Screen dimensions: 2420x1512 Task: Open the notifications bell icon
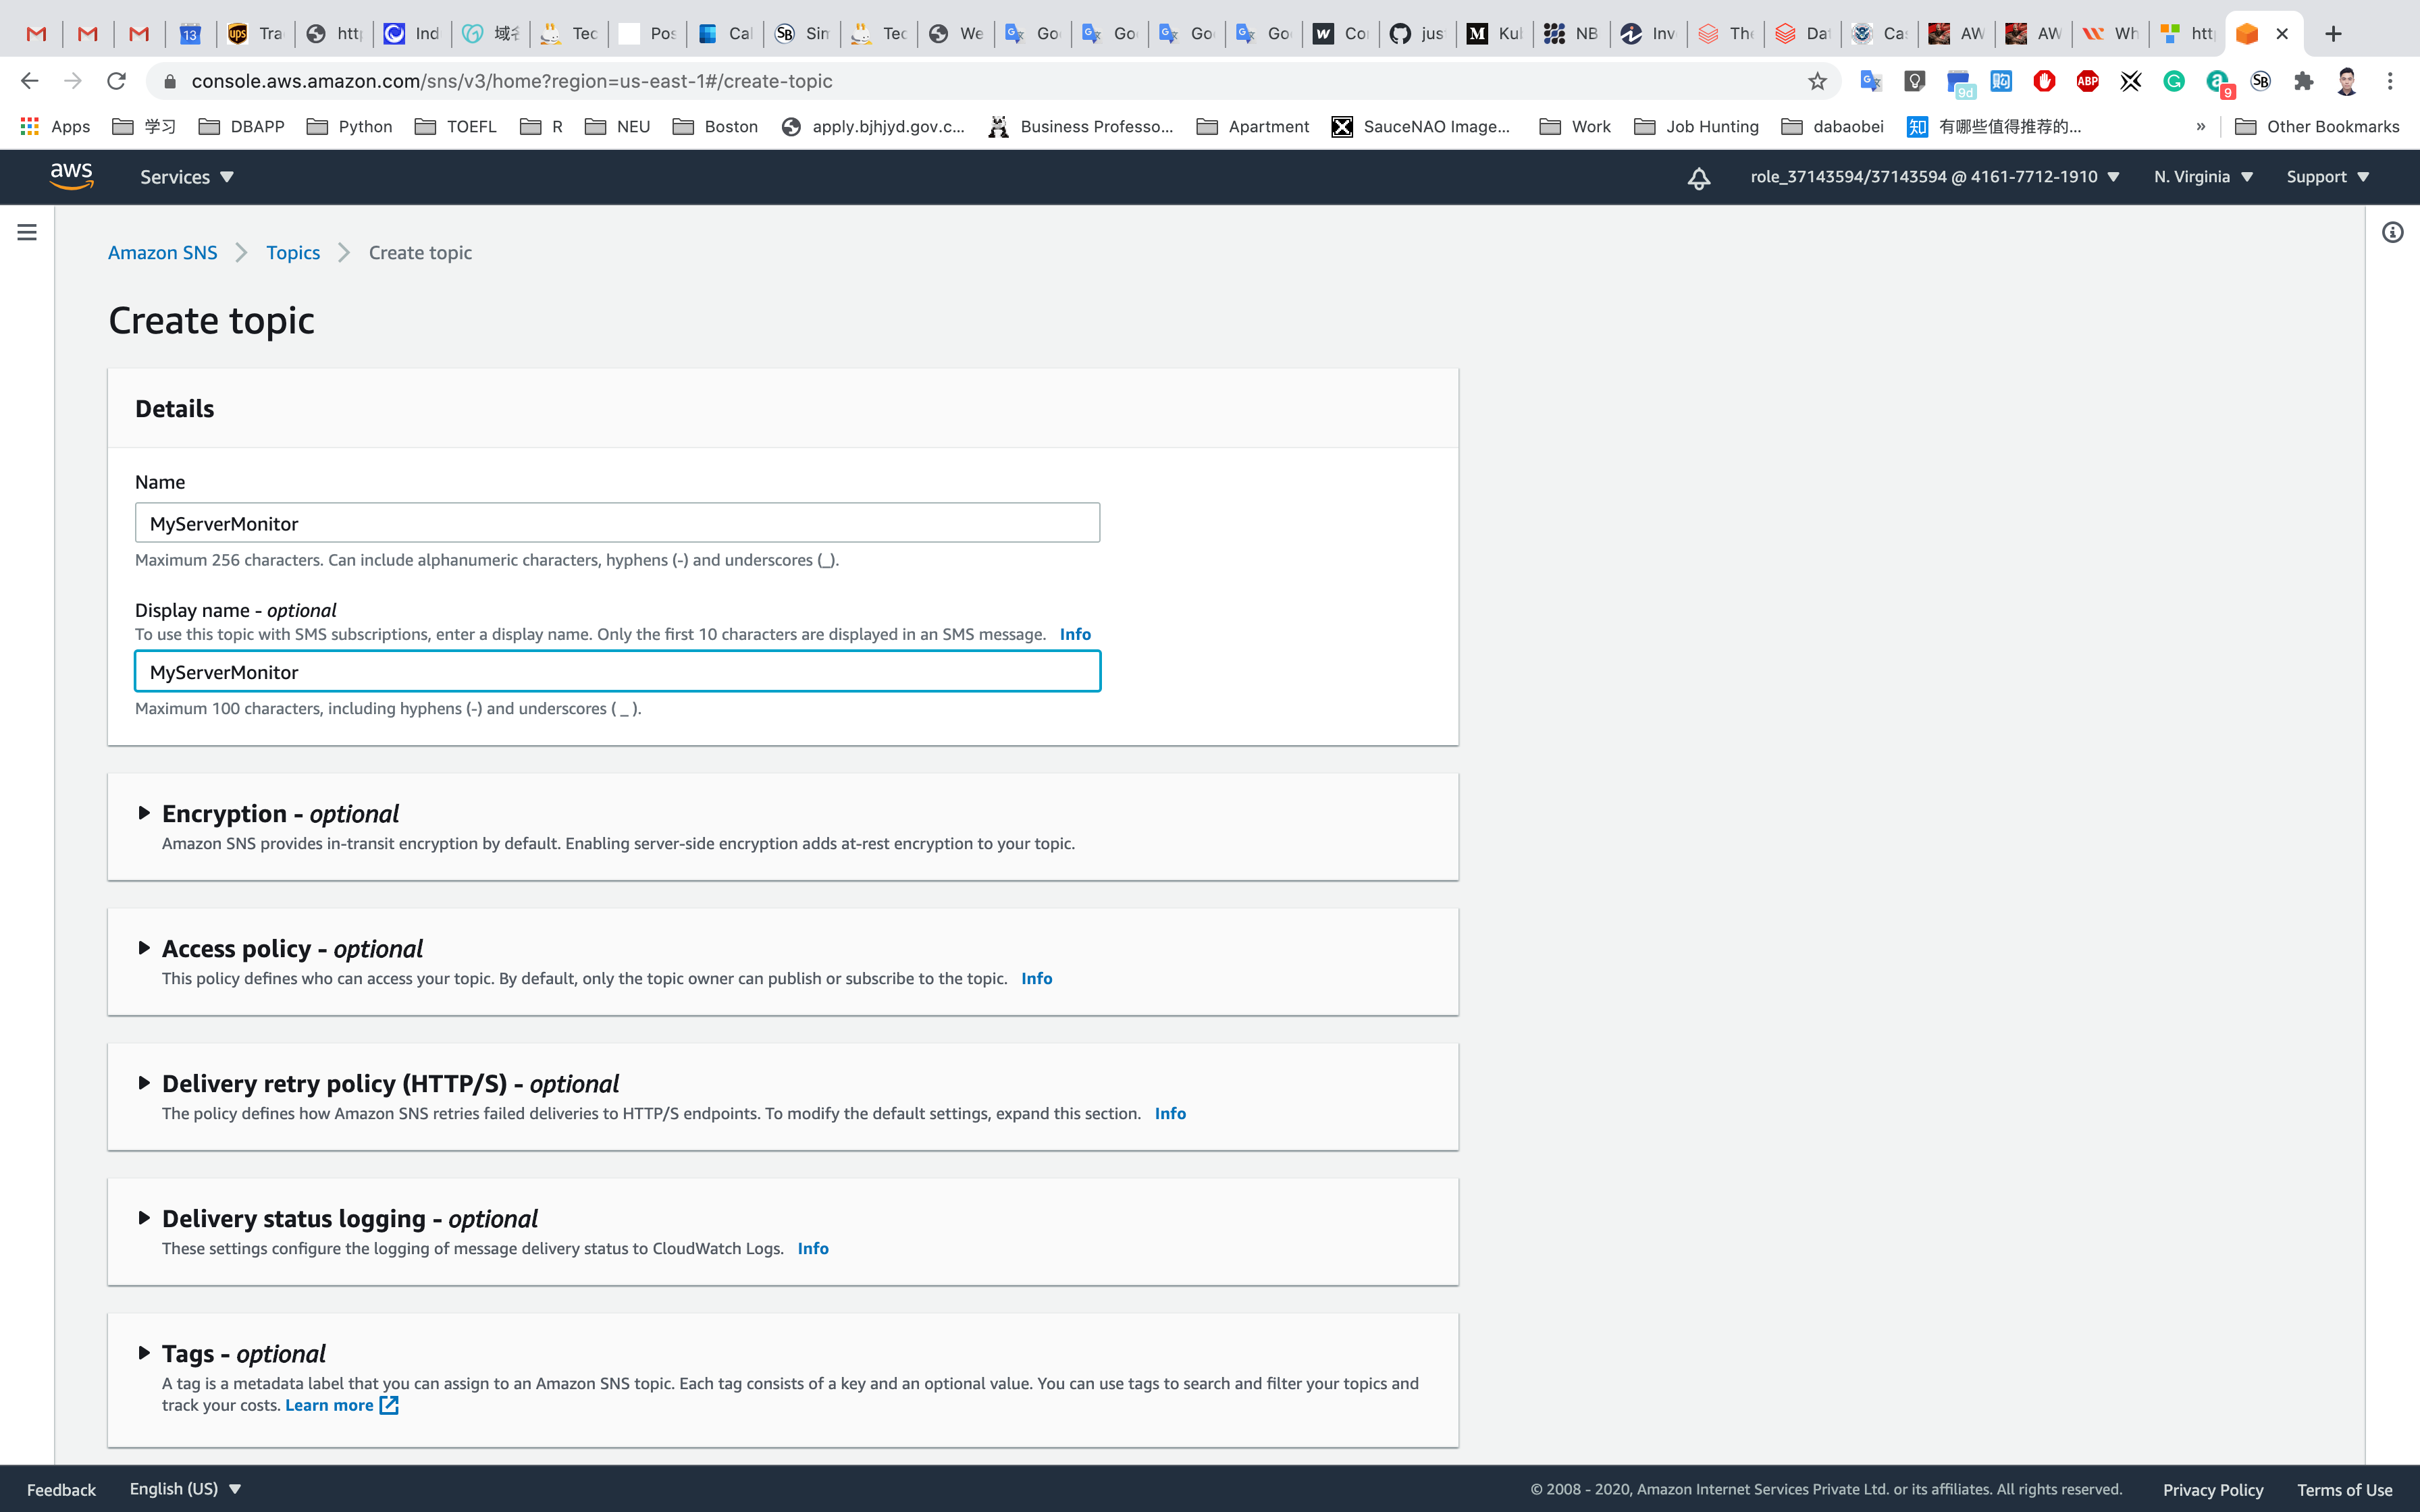[1698, 178]
